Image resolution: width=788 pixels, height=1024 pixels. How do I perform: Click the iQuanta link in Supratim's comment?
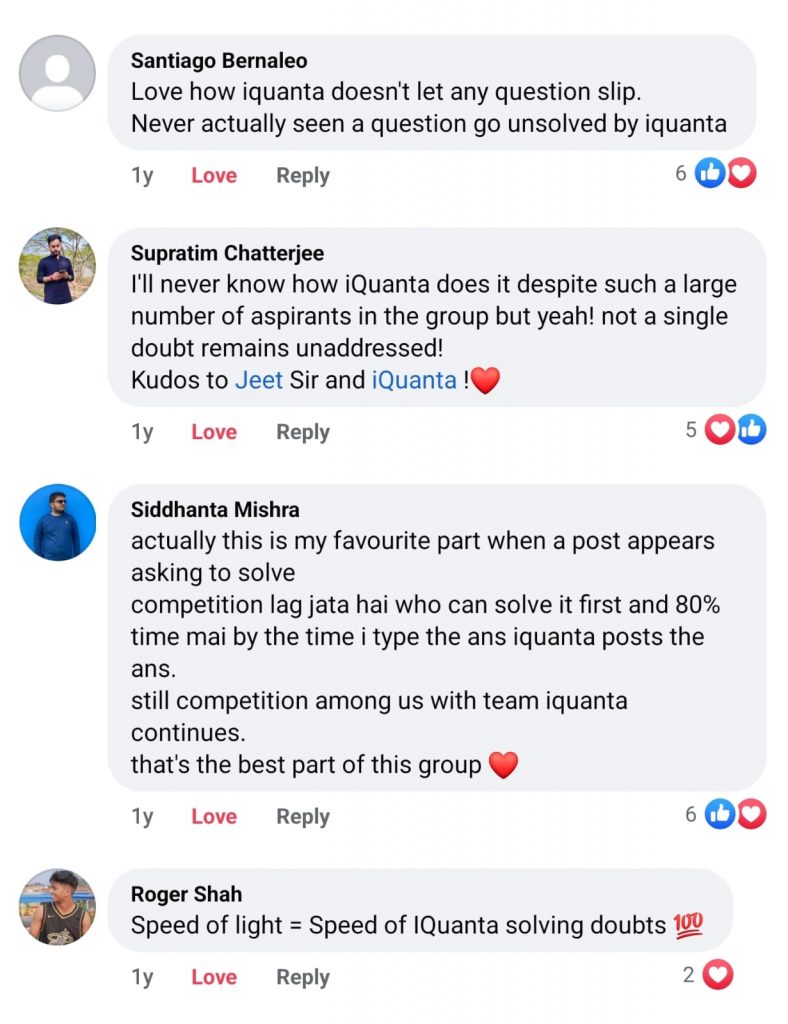tap(414, 380)
